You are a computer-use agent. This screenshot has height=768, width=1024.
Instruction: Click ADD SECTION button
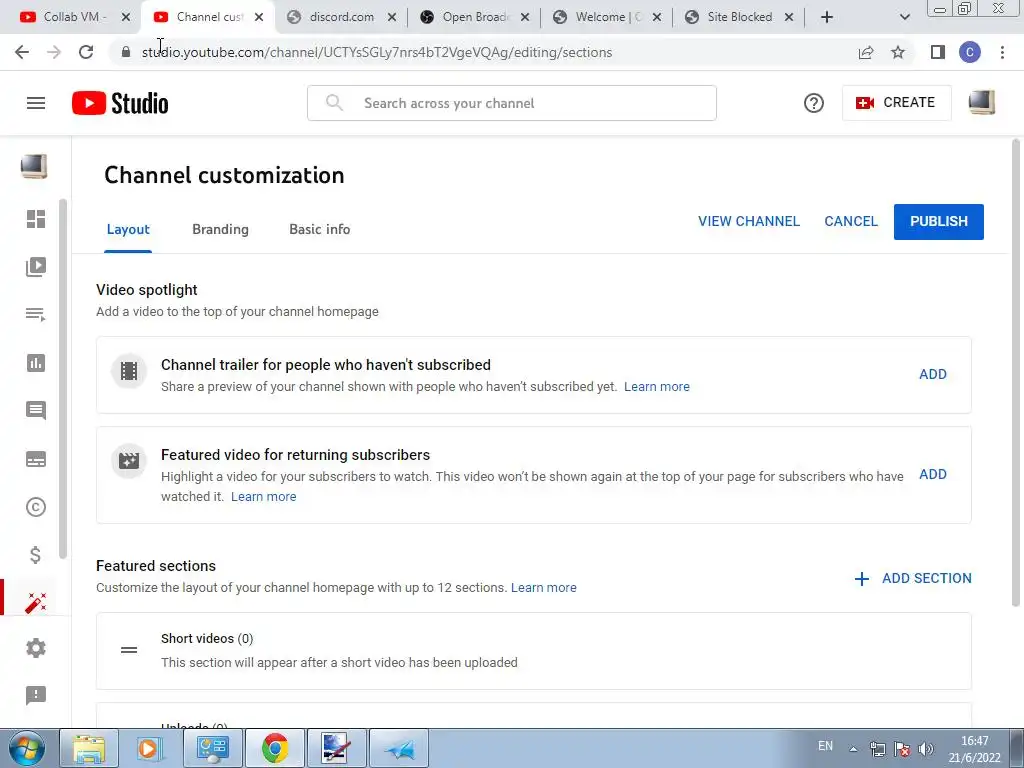pos(912,579)
